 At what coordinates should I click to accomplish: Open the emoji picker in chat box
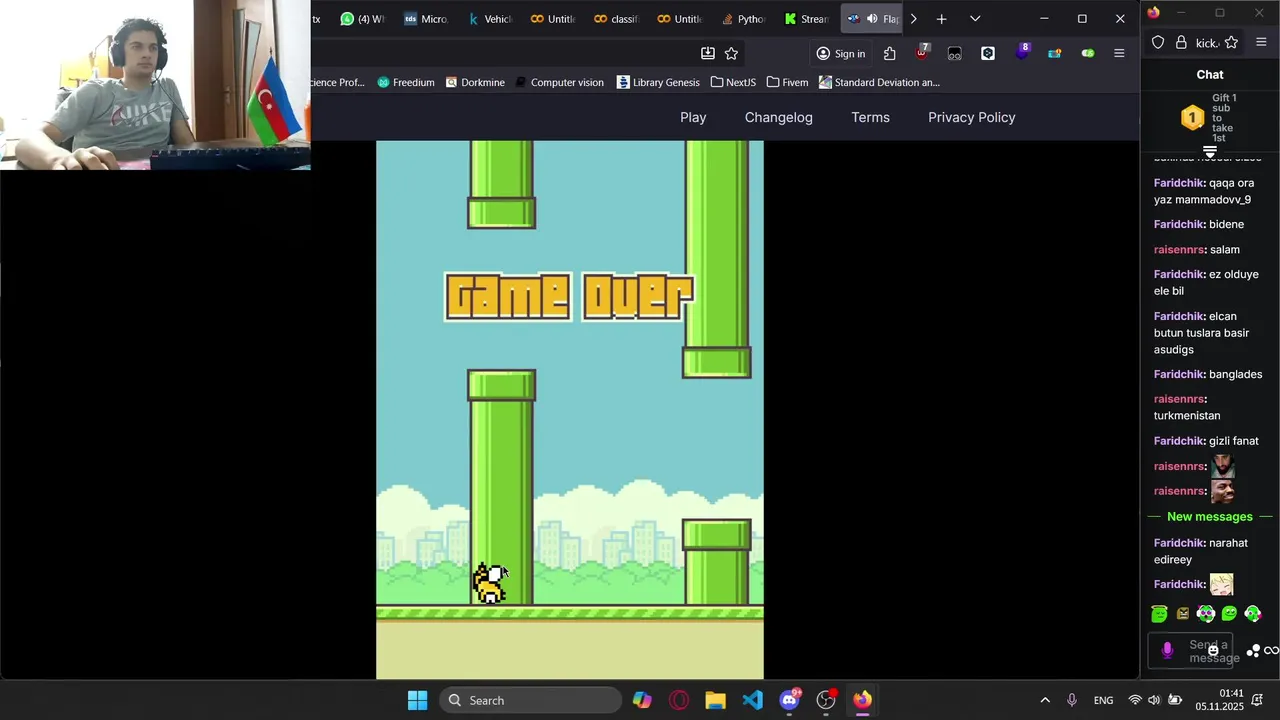point(1213,650)
